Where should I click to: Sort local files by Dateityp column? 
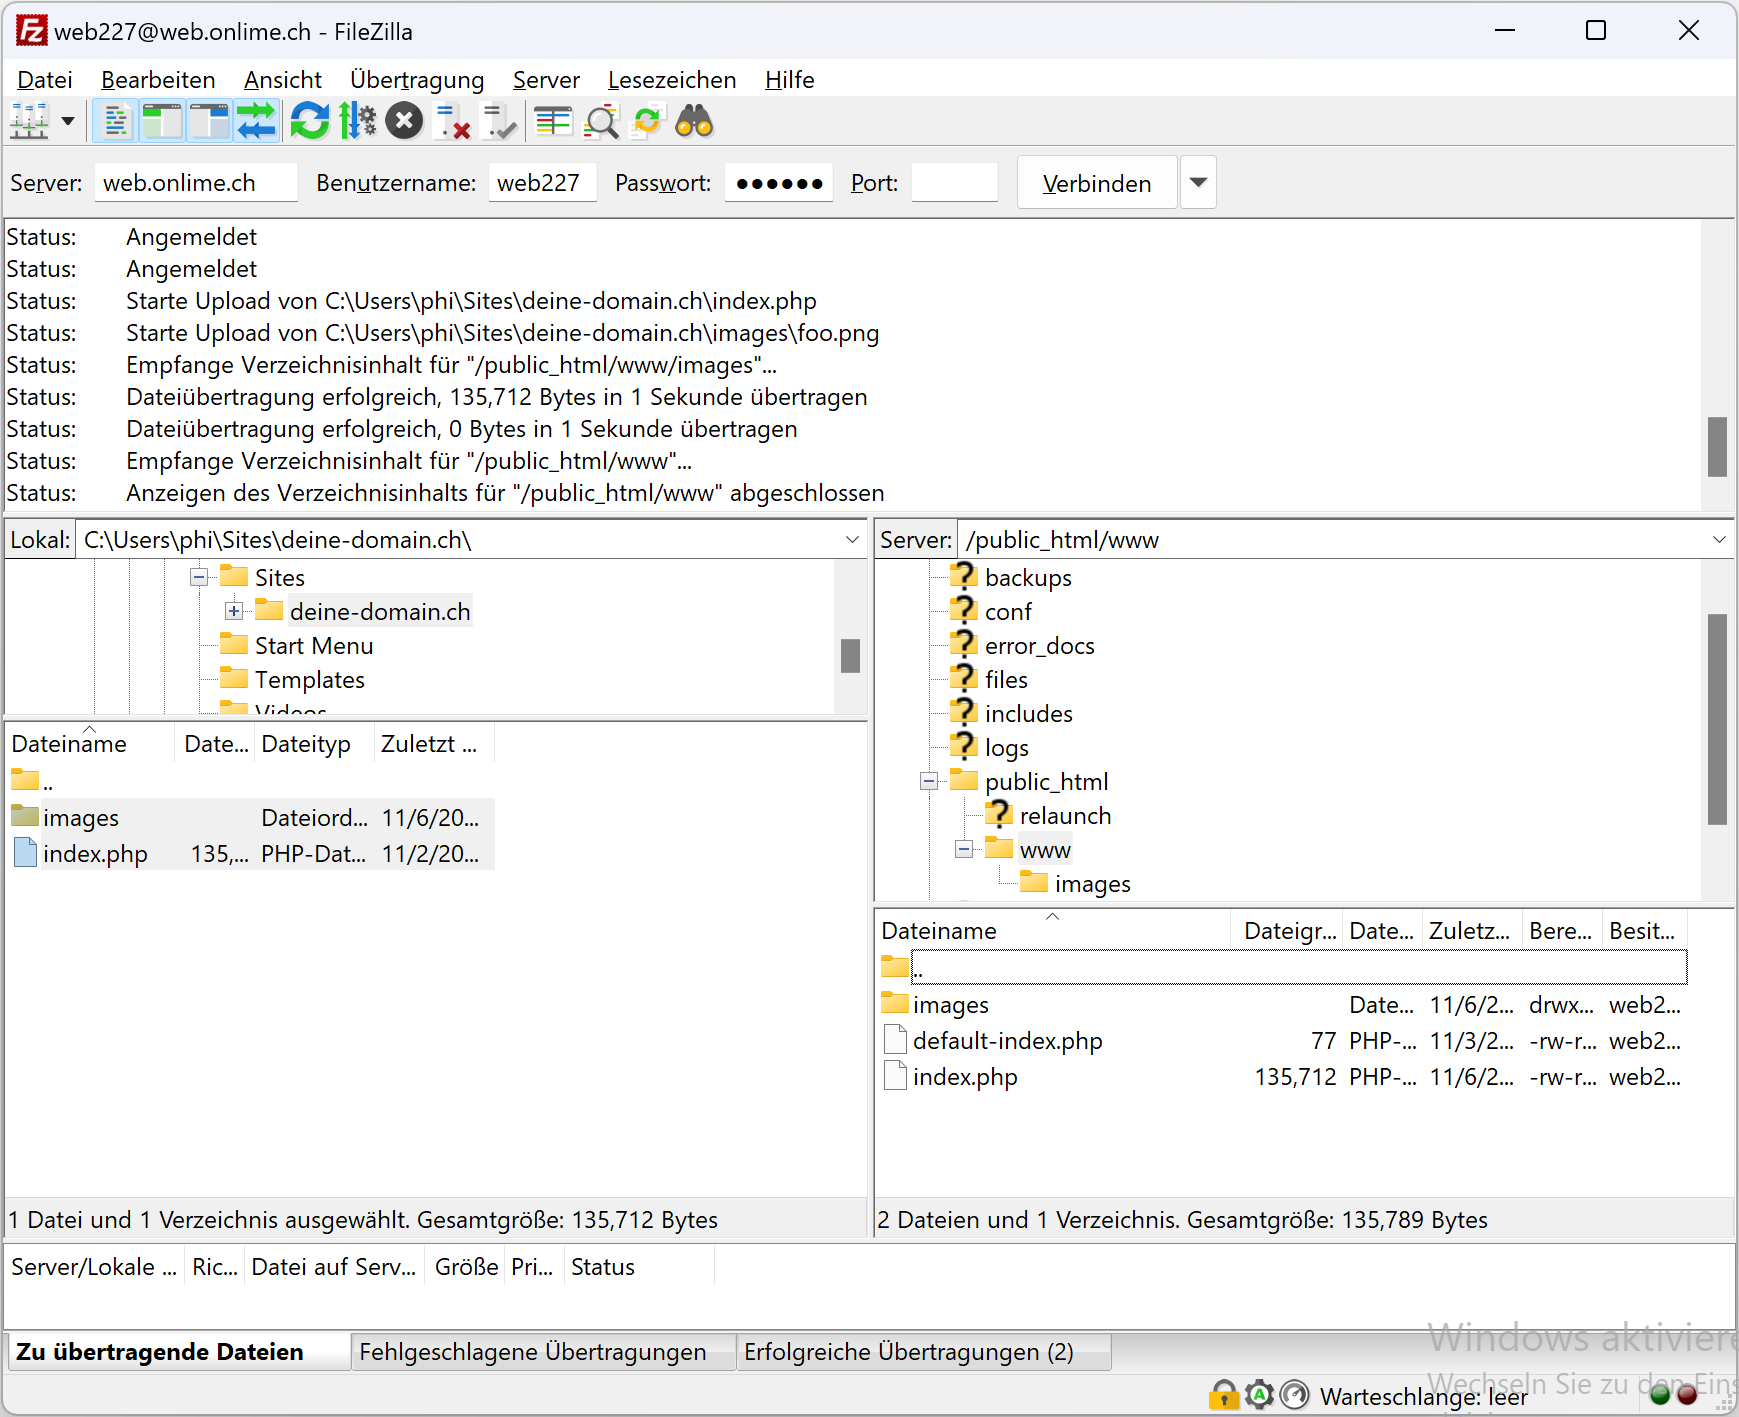click(314, 744)
